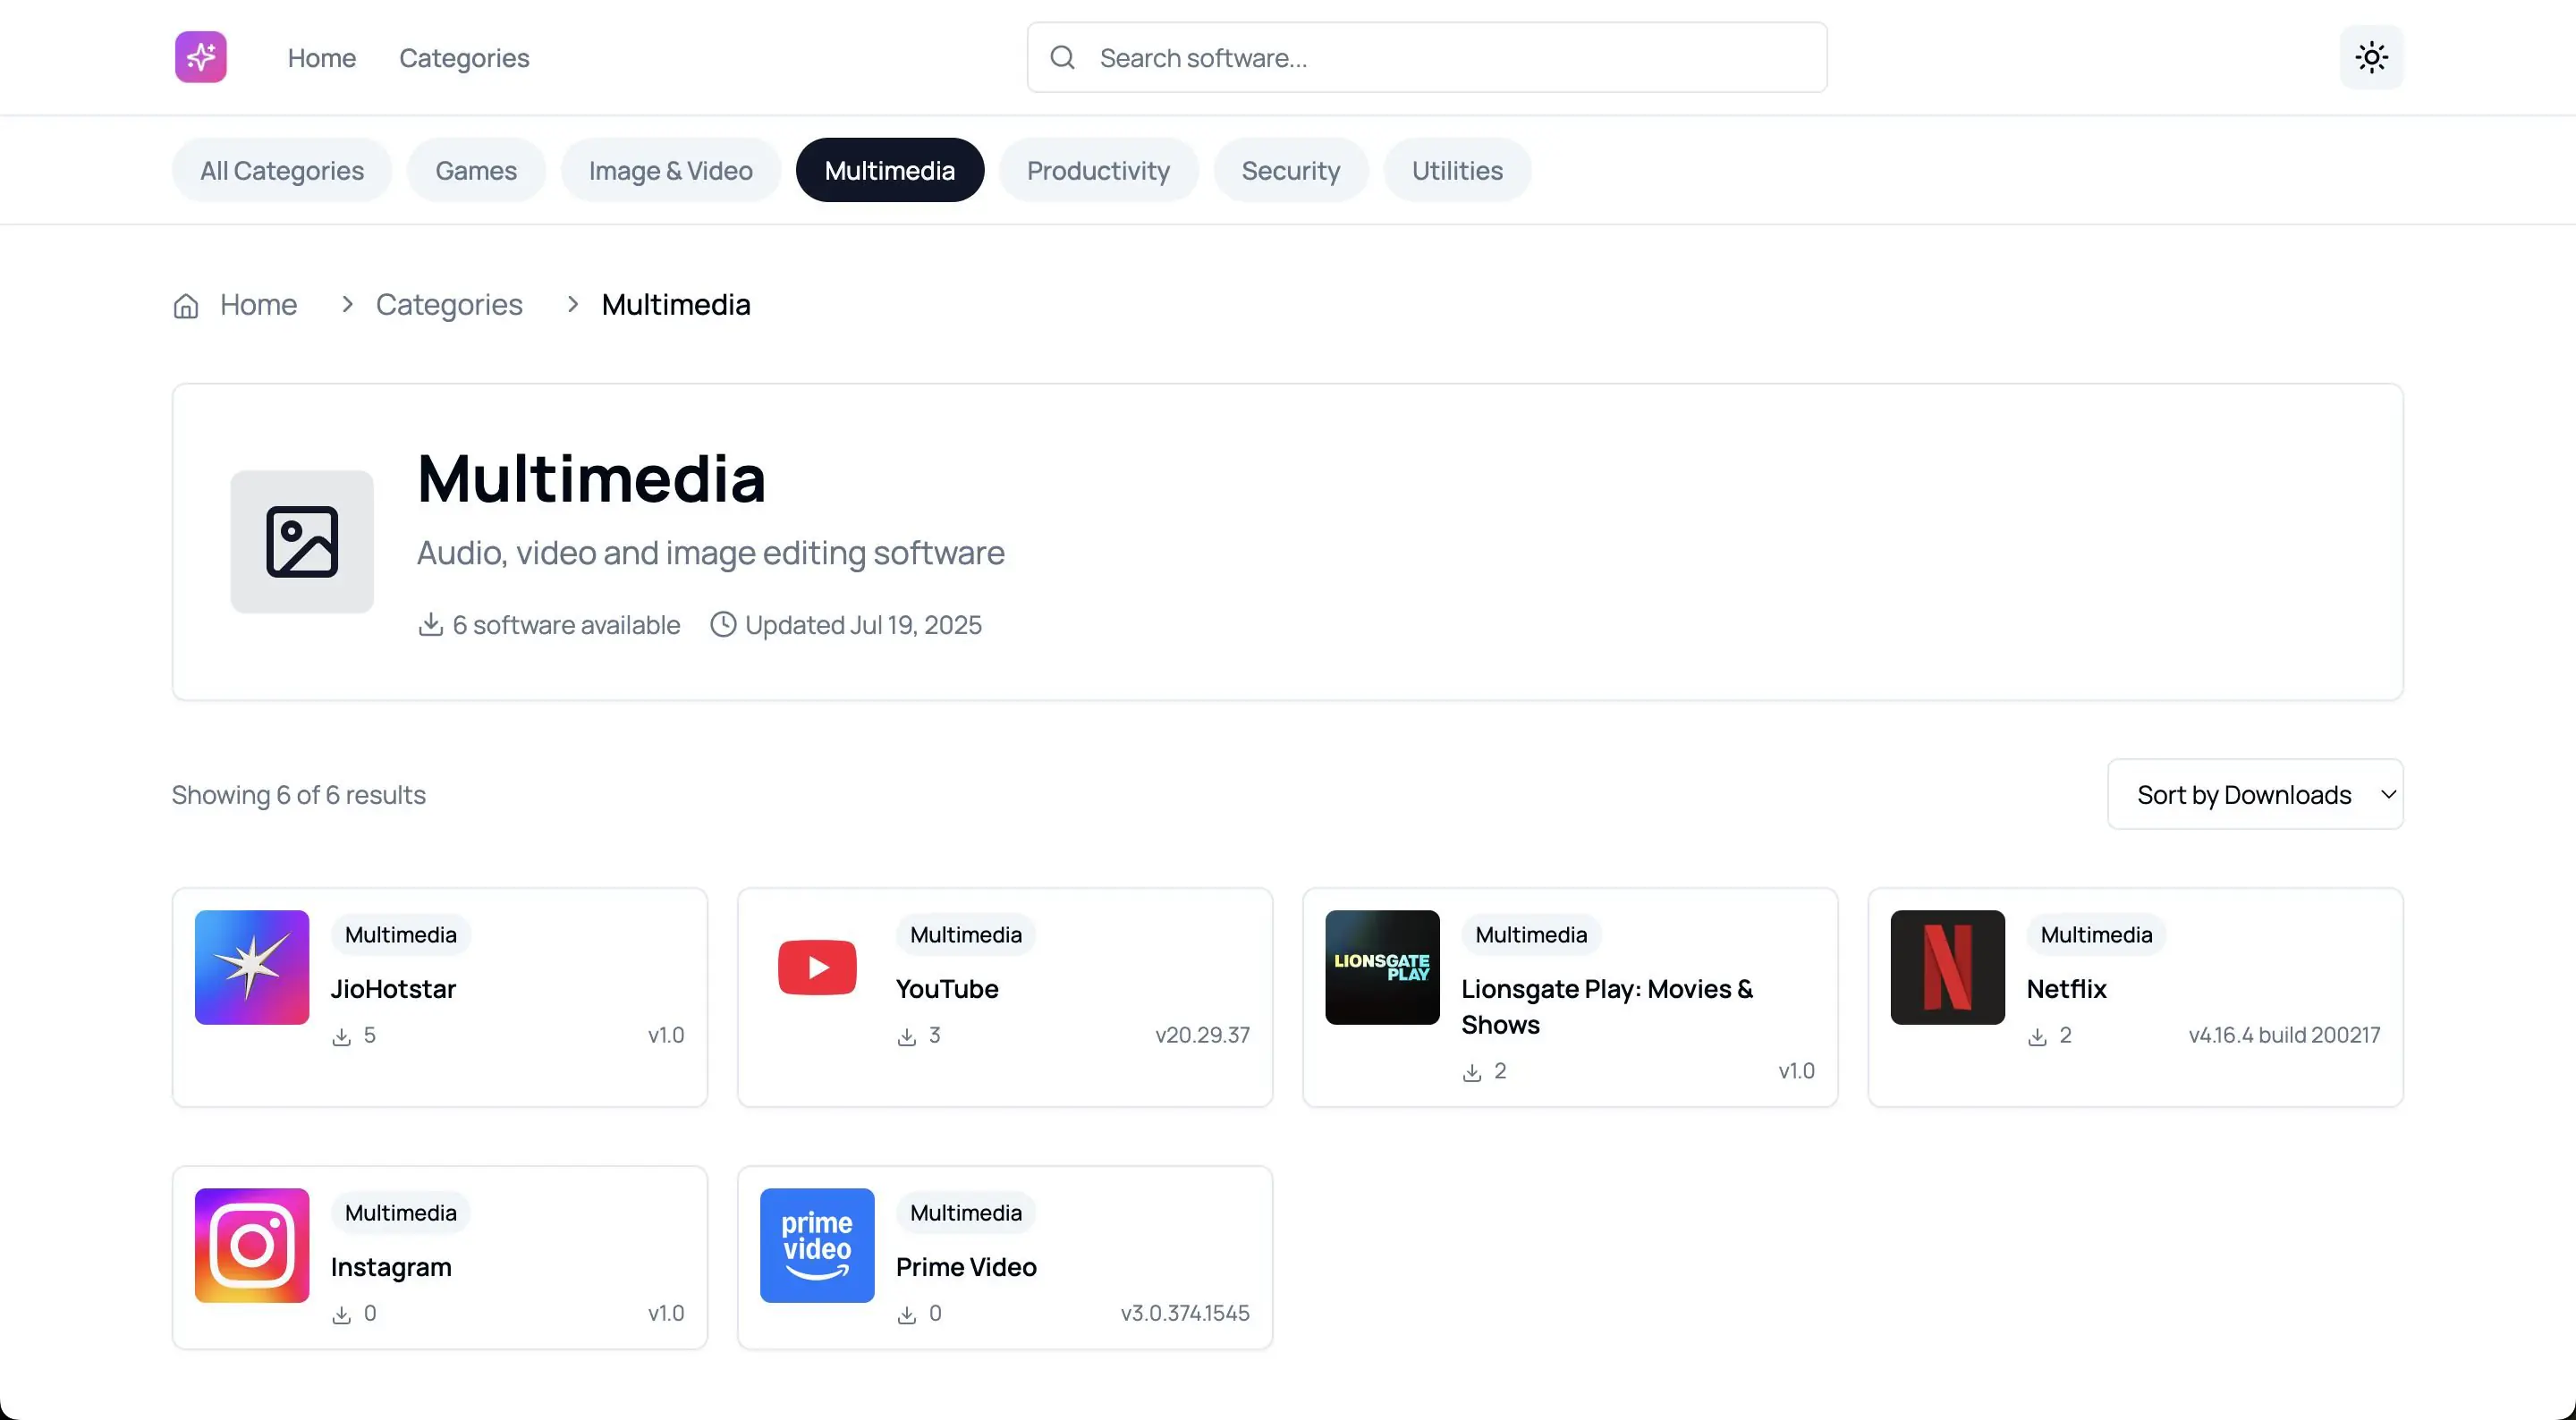Toggle light/dark theme sun button

tap(2371, 57)
